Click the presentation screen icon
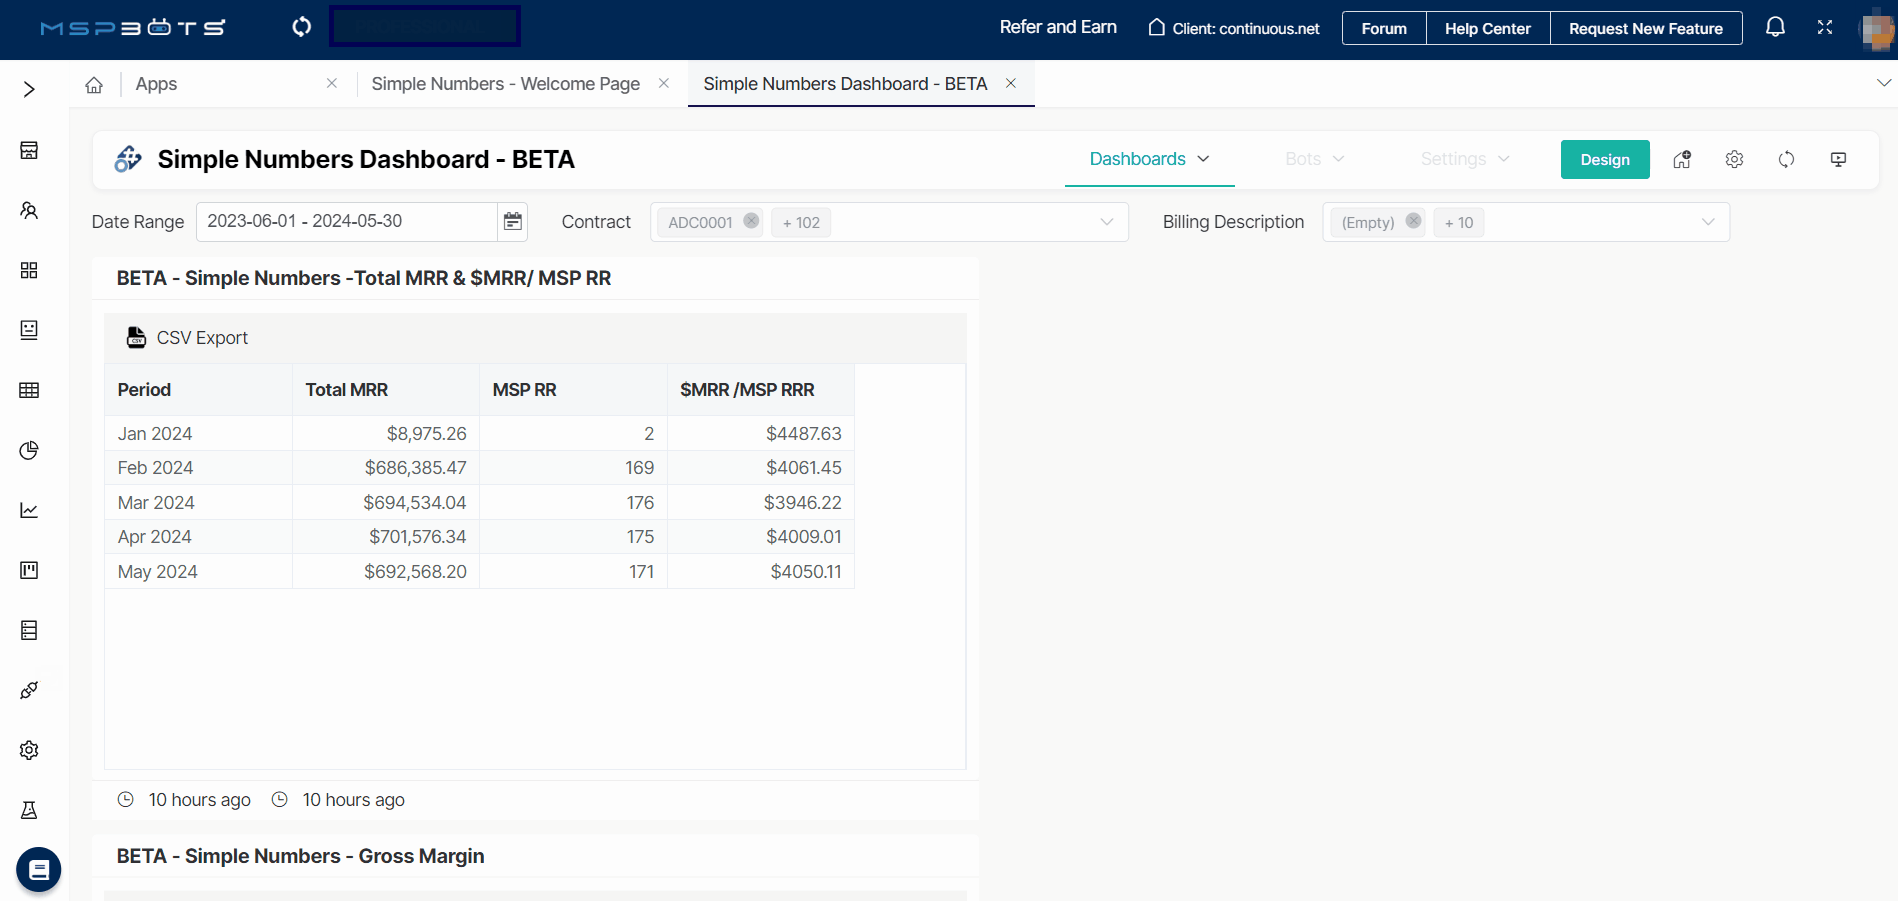Screen dimensions: 1898x901 [x=1838, y=160]
